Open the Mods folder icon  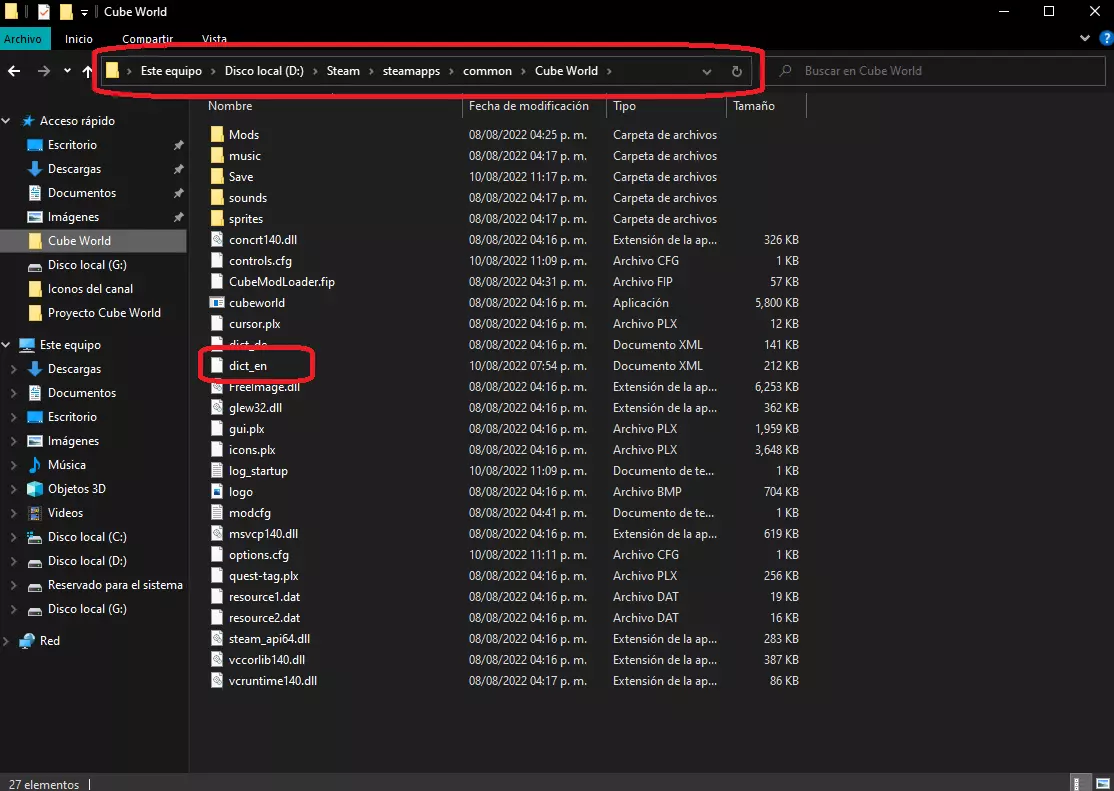point(217,134)
